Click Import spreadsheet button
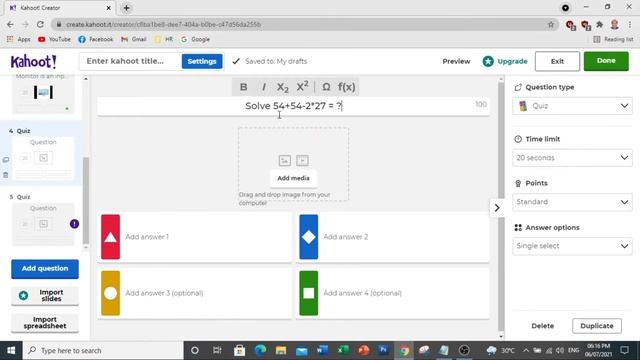The width and height of the screenshot is (640, 360). (45, 323)
